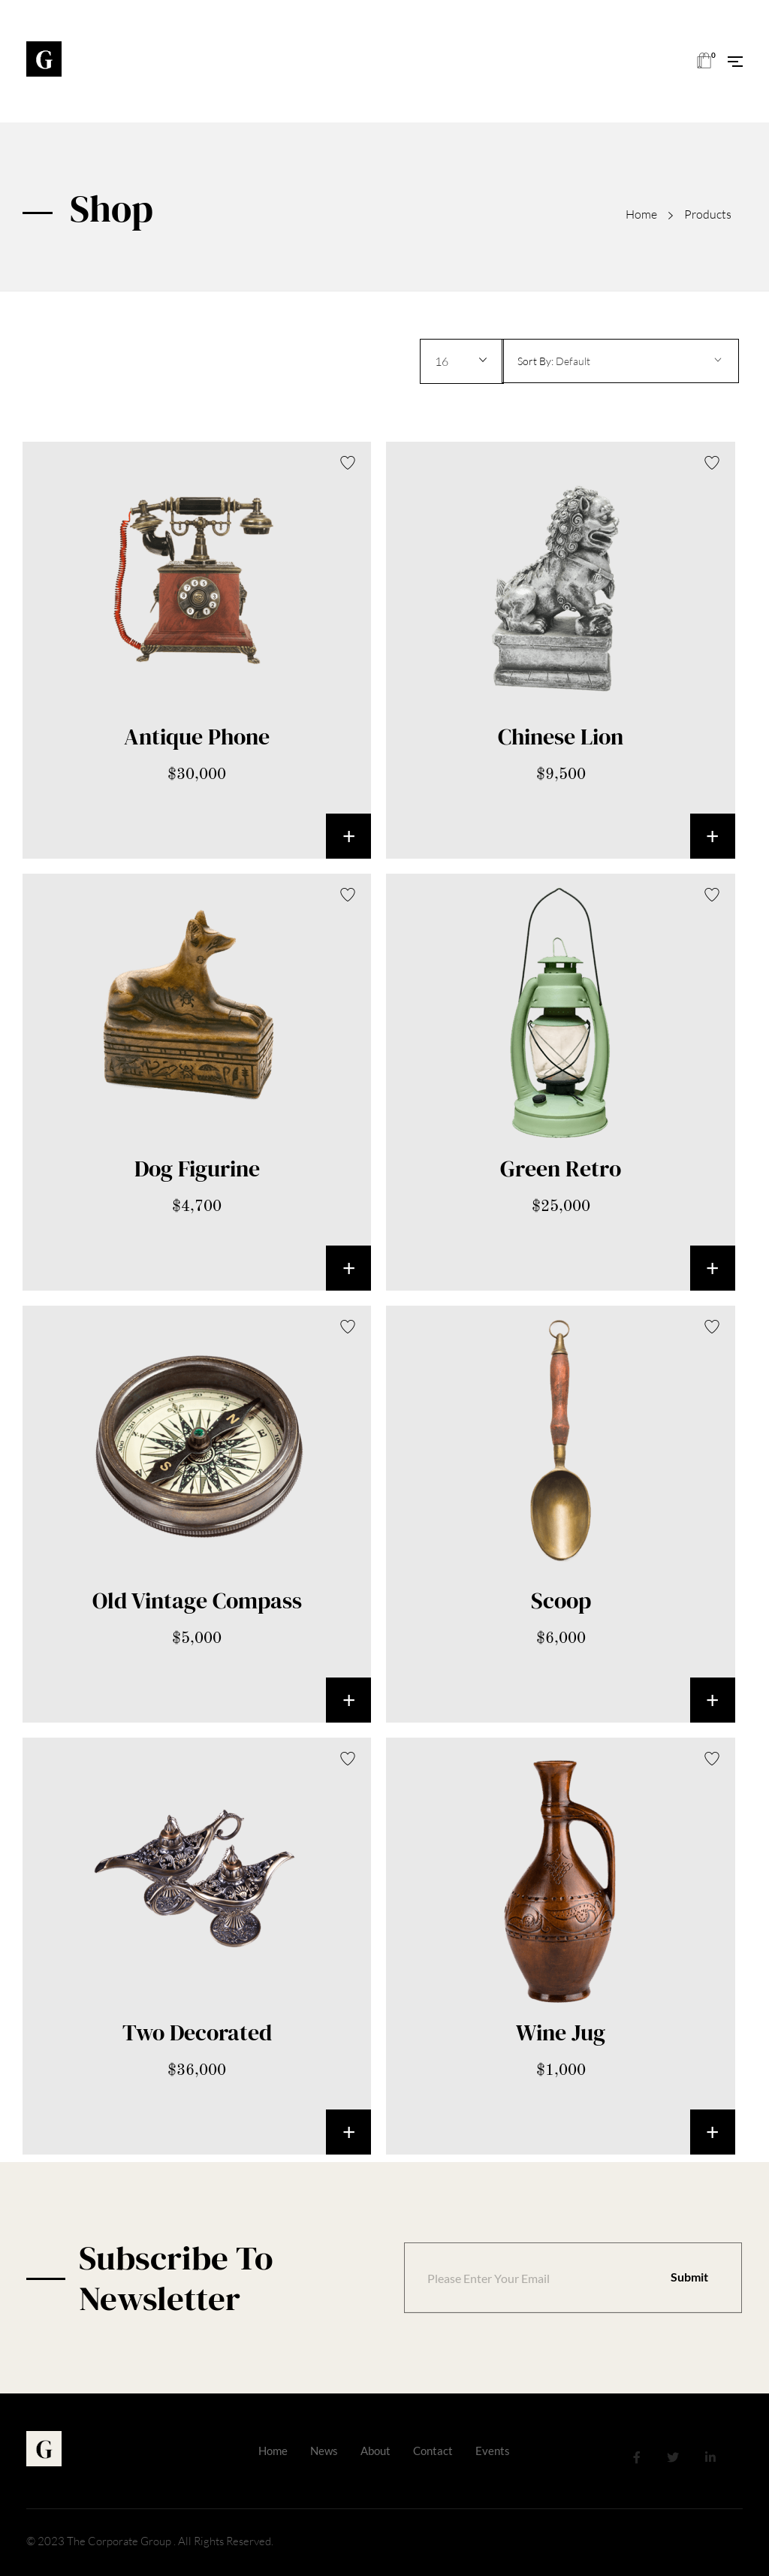
Task: Open the Sort By: Default dropdown
Action: tap(620, 361)
